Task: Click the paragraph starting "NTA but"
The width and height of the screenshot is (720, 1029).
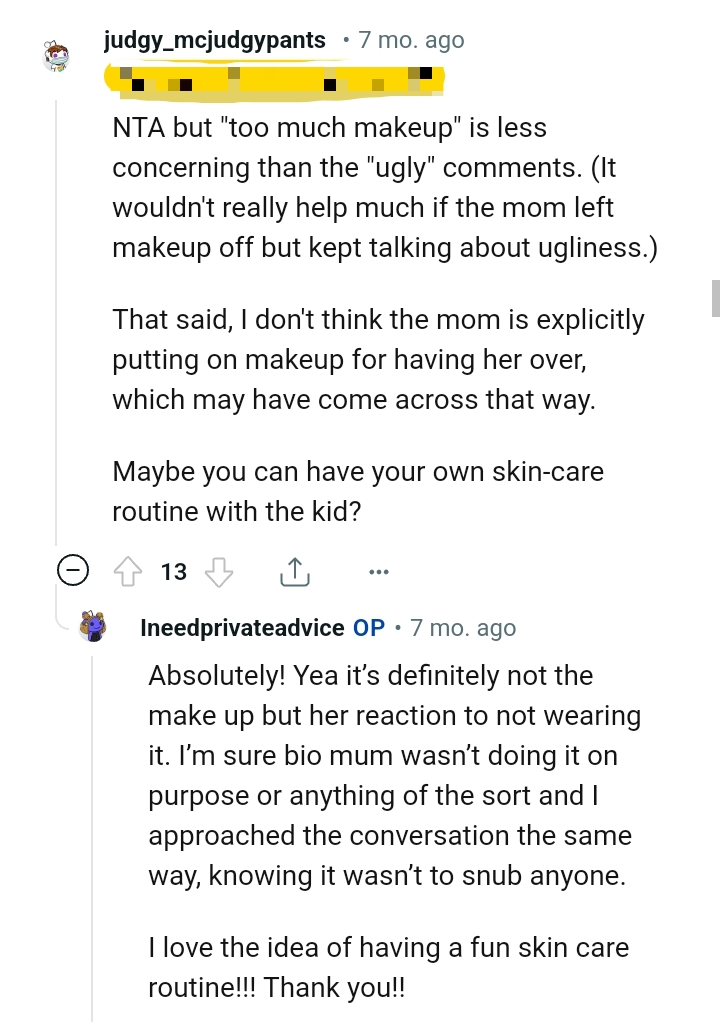Action: [x=384, y=187]
